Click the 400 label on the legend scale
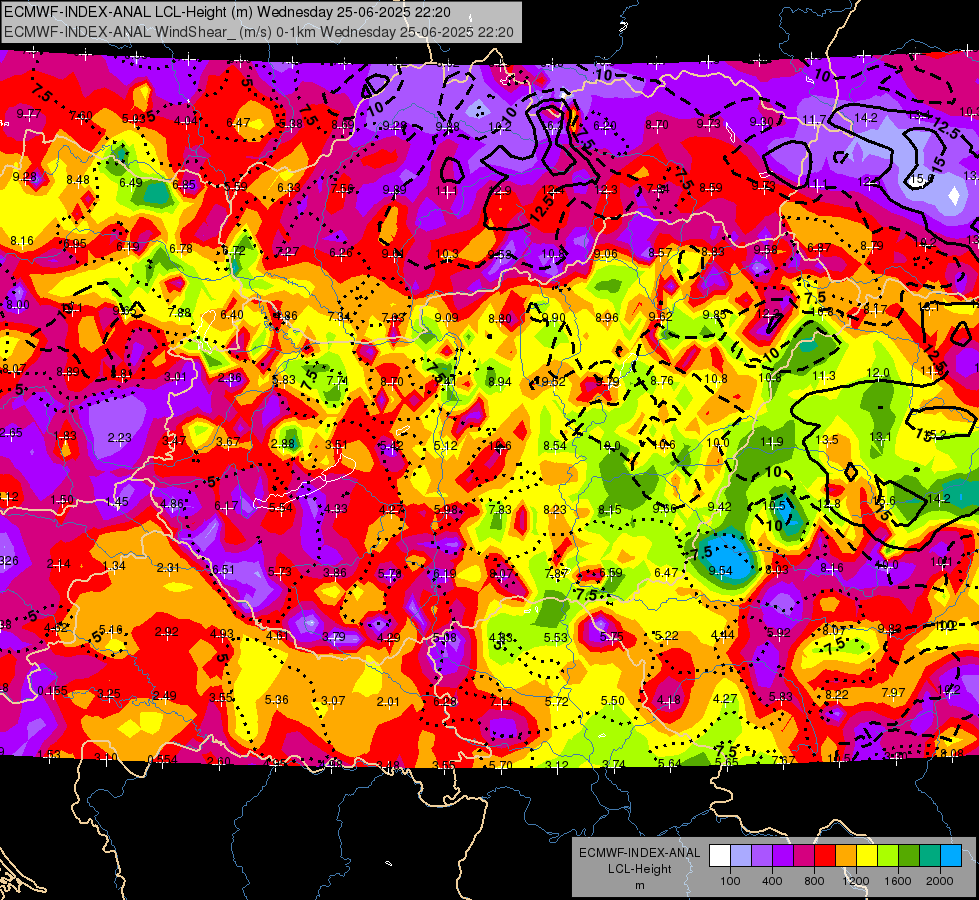 (x=772, y=881)
